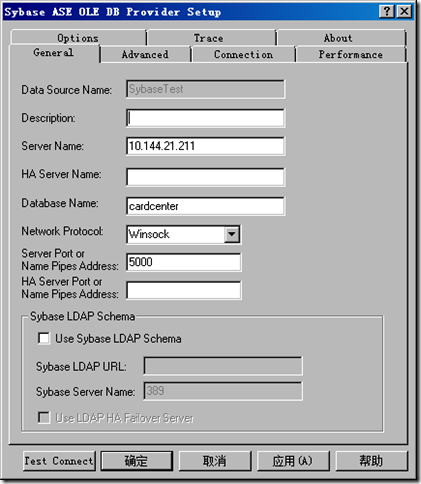Viewport: 421px width, 484px height.
Task: Click the Database Name field containing cardcenter
Action: click(205, 206)
